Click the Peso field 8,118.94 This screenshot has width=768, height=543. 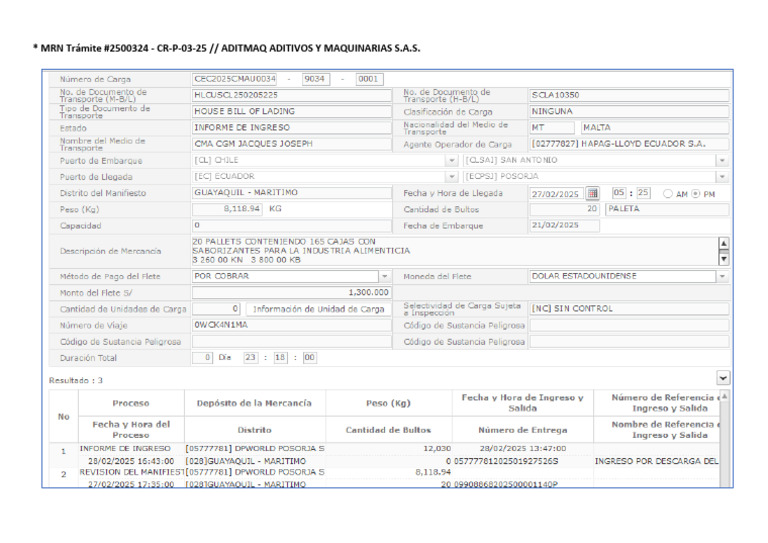pos(227,209)
